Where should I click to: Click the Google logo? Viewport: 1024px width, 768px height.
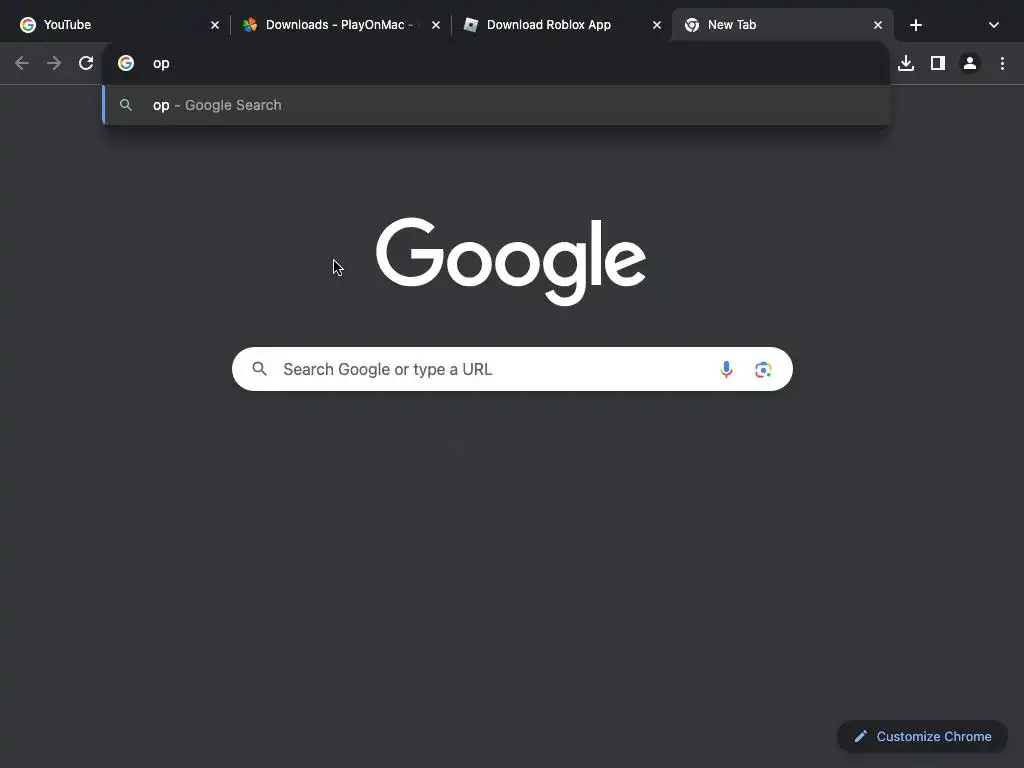[x=511, y=261]
